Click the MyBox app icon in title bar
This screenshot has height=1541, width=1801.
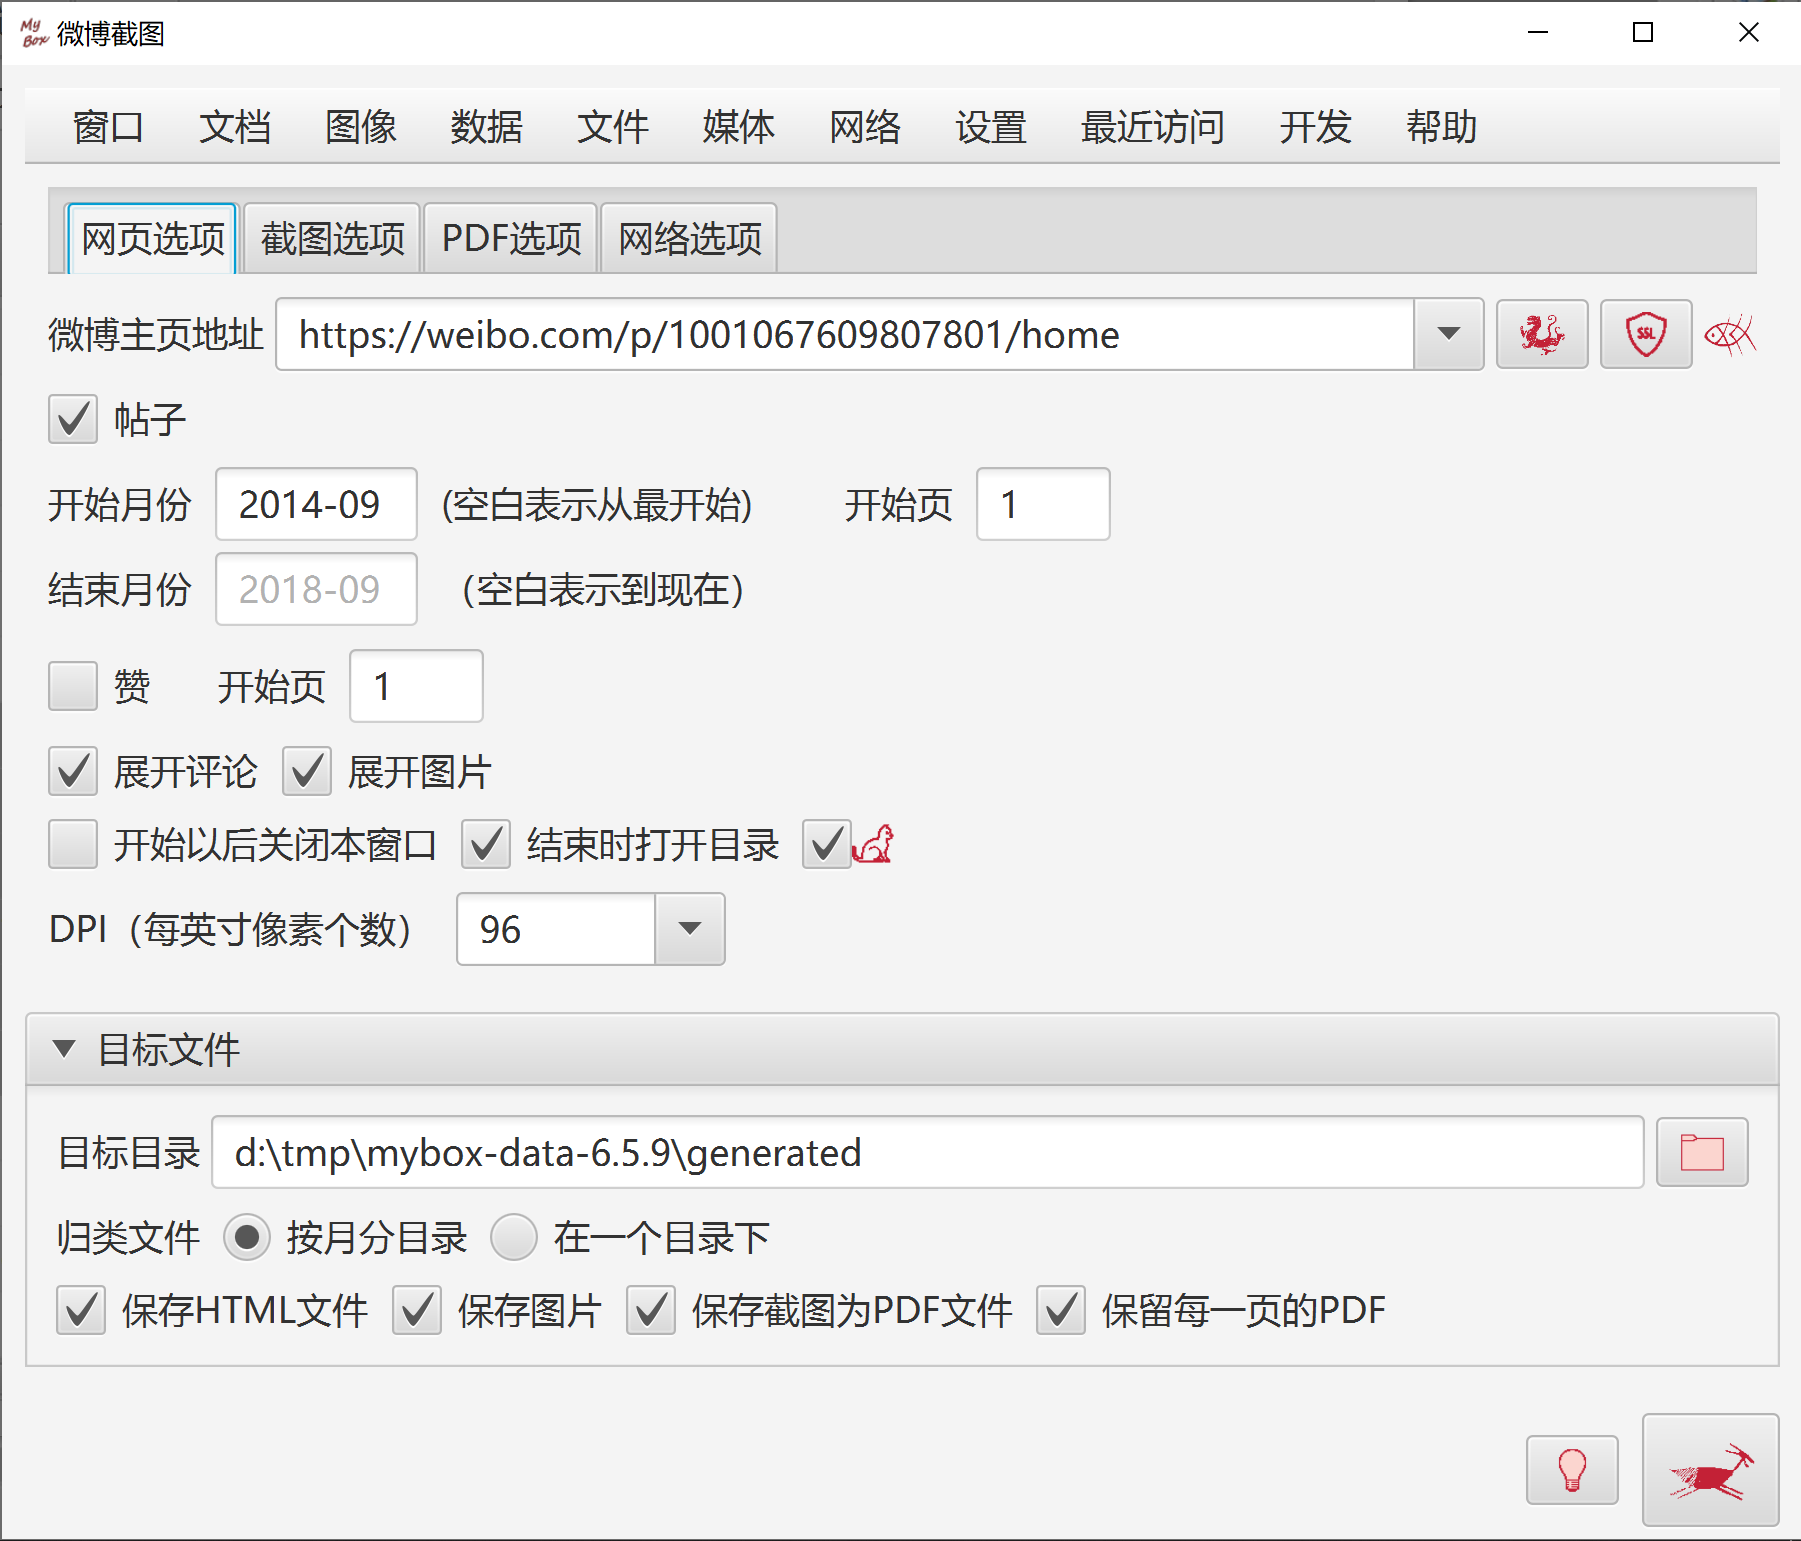(x=34, y=33)
